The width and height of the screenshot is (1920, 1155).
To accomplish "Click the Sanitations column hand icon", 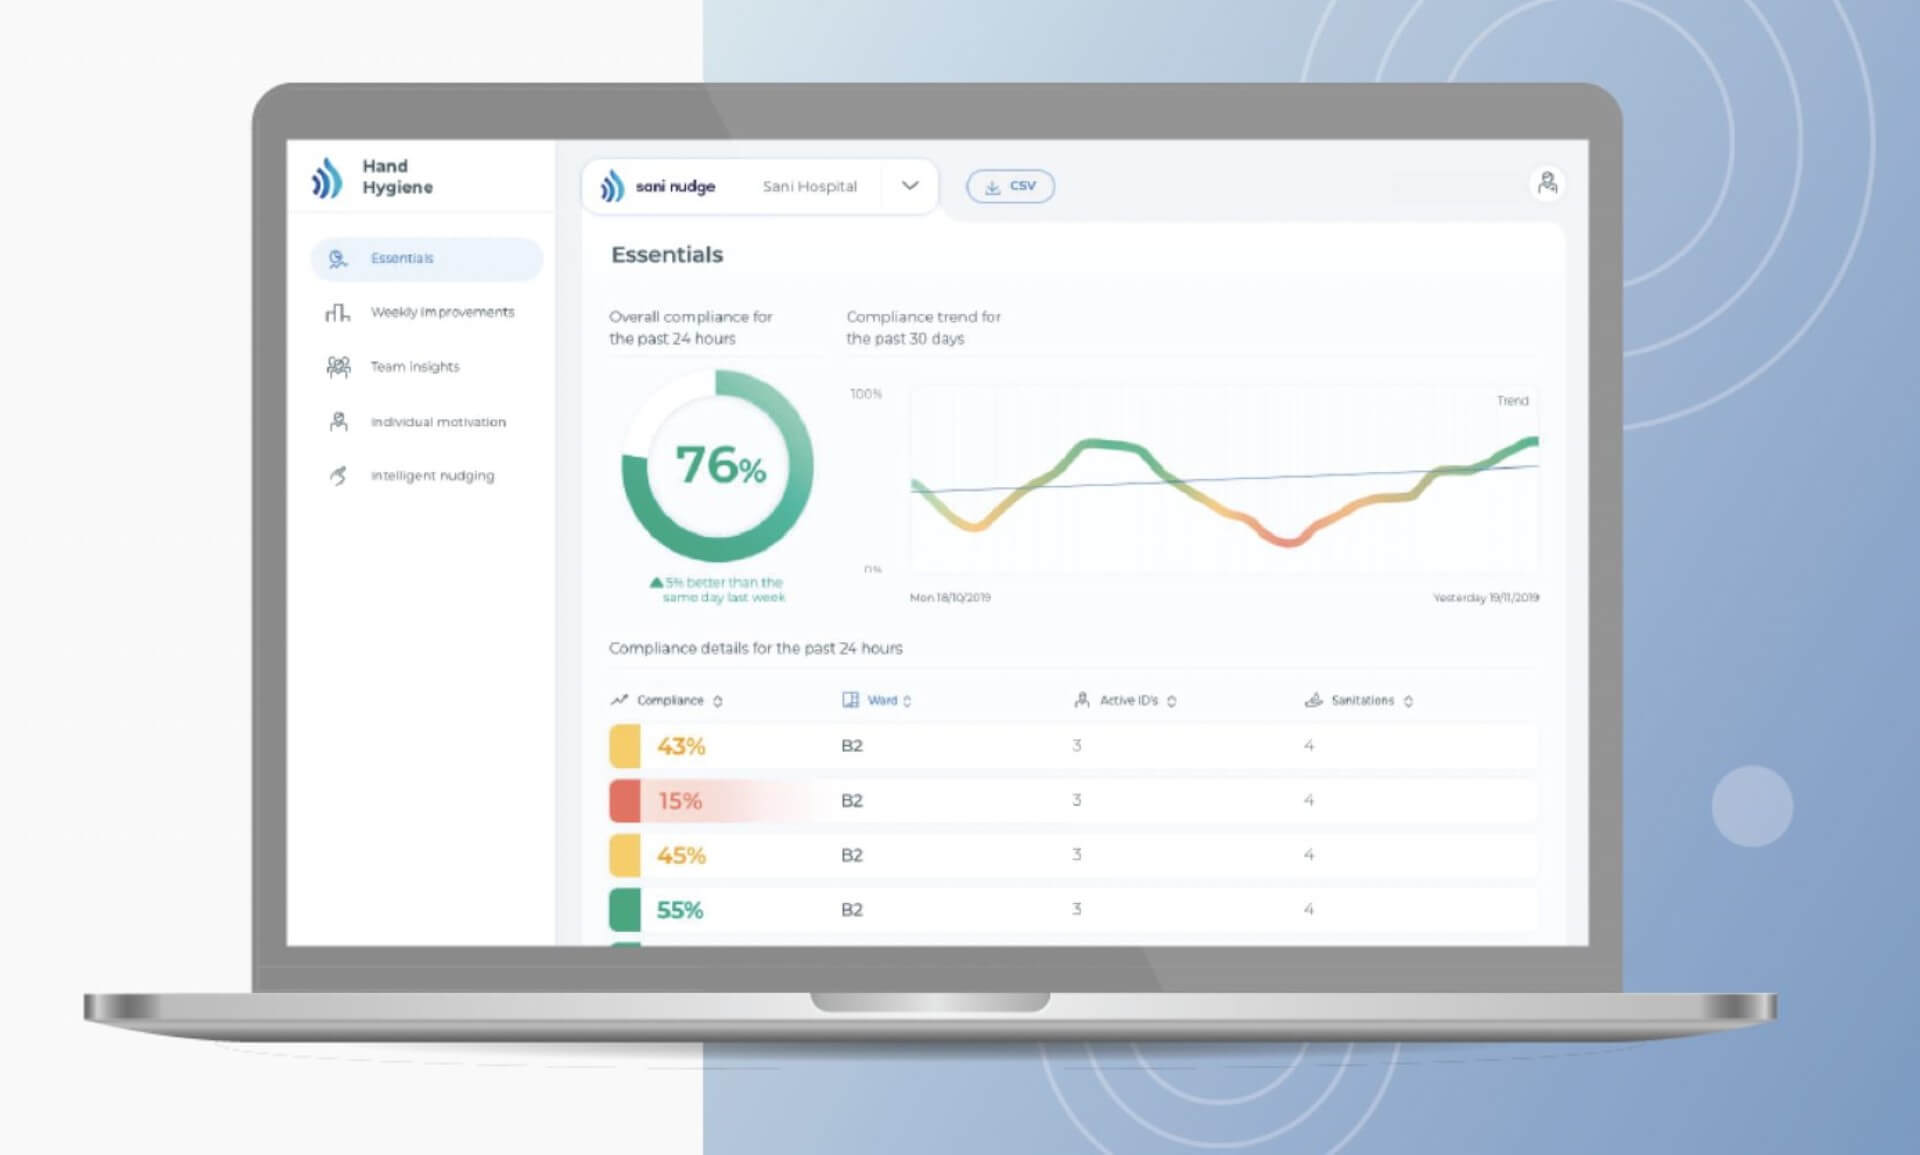I will tap(1313, 700).
